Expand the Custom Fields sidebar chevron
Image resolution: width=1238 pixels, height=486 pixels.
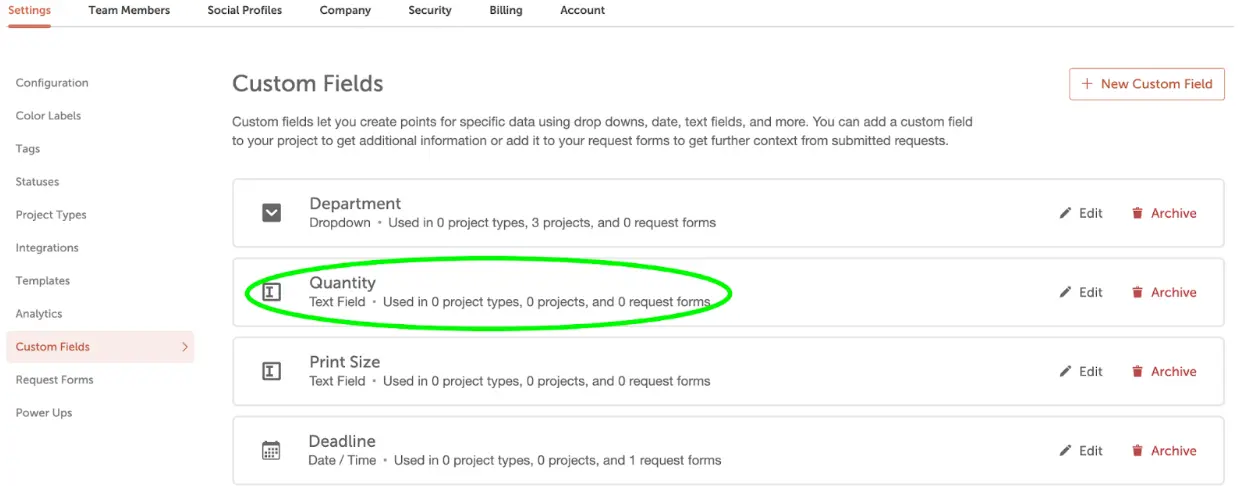click(x=184, y=347)
